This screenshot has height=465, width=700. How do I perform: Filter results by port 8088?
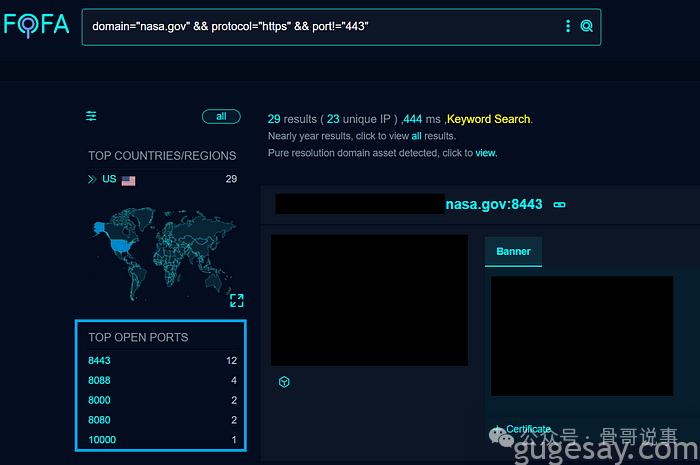[x=99, y=380]
